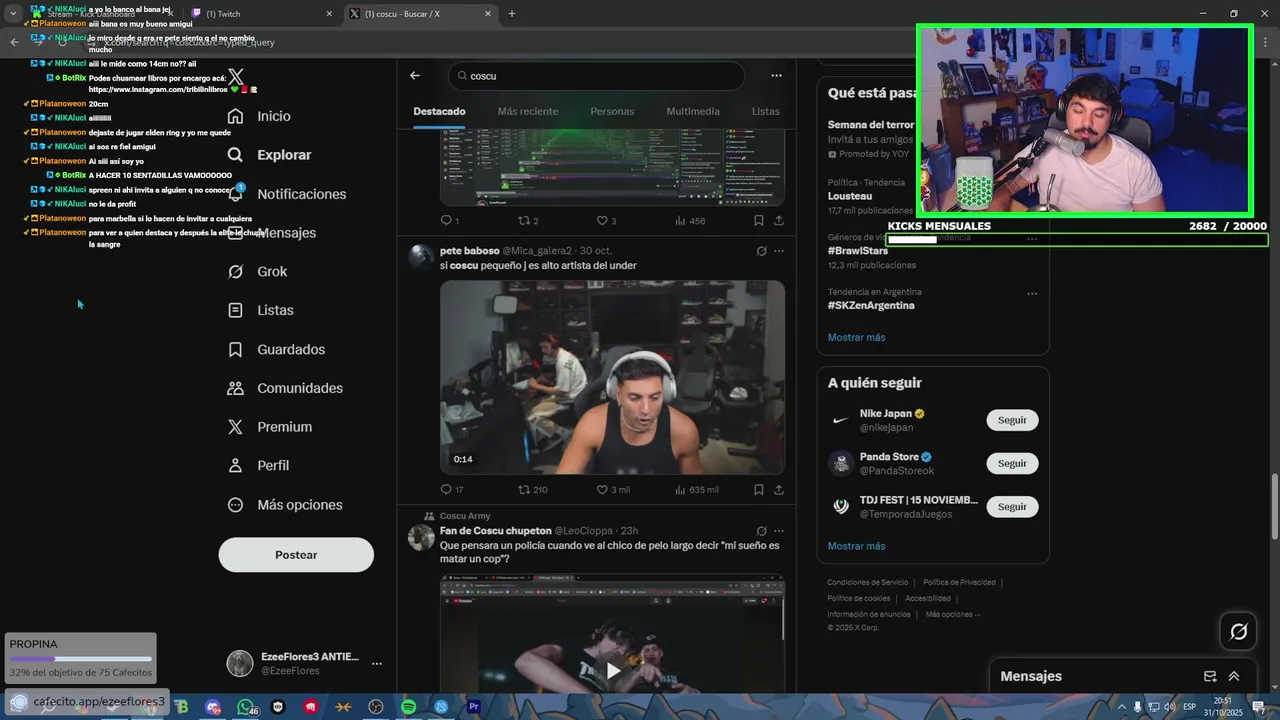
Task: Switch to the Listas search tab
Action: (x=766, y=111)
